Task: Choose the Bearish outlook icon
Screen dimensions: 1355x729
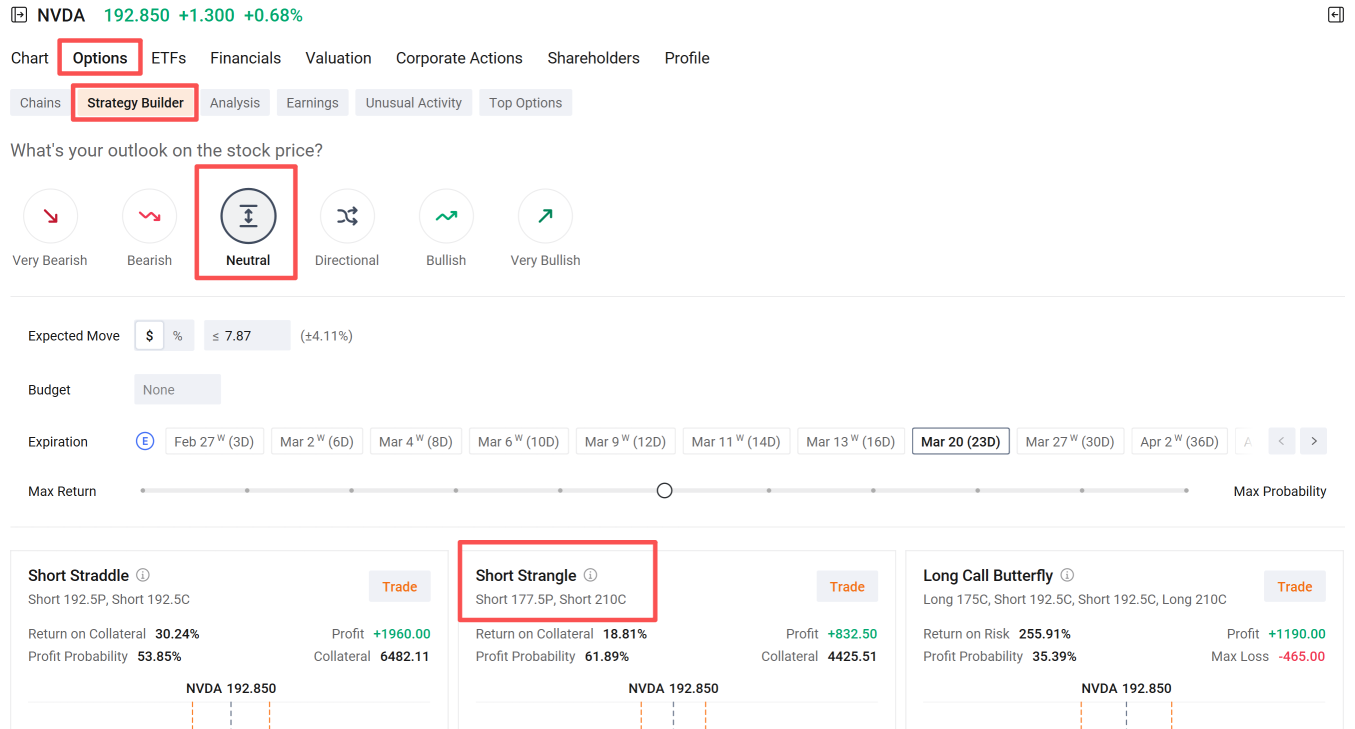Action: pos(149,216)
